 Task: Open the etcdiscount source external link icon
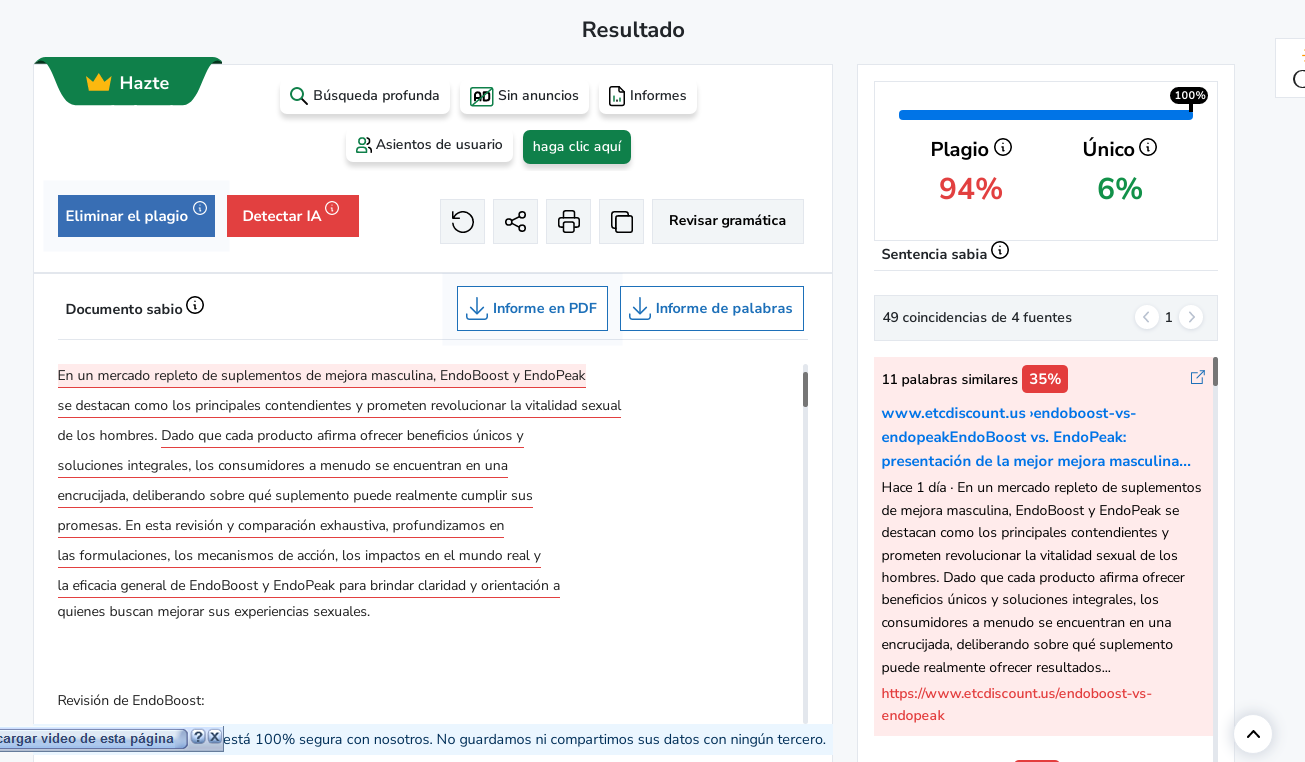tap(1197, 377)
